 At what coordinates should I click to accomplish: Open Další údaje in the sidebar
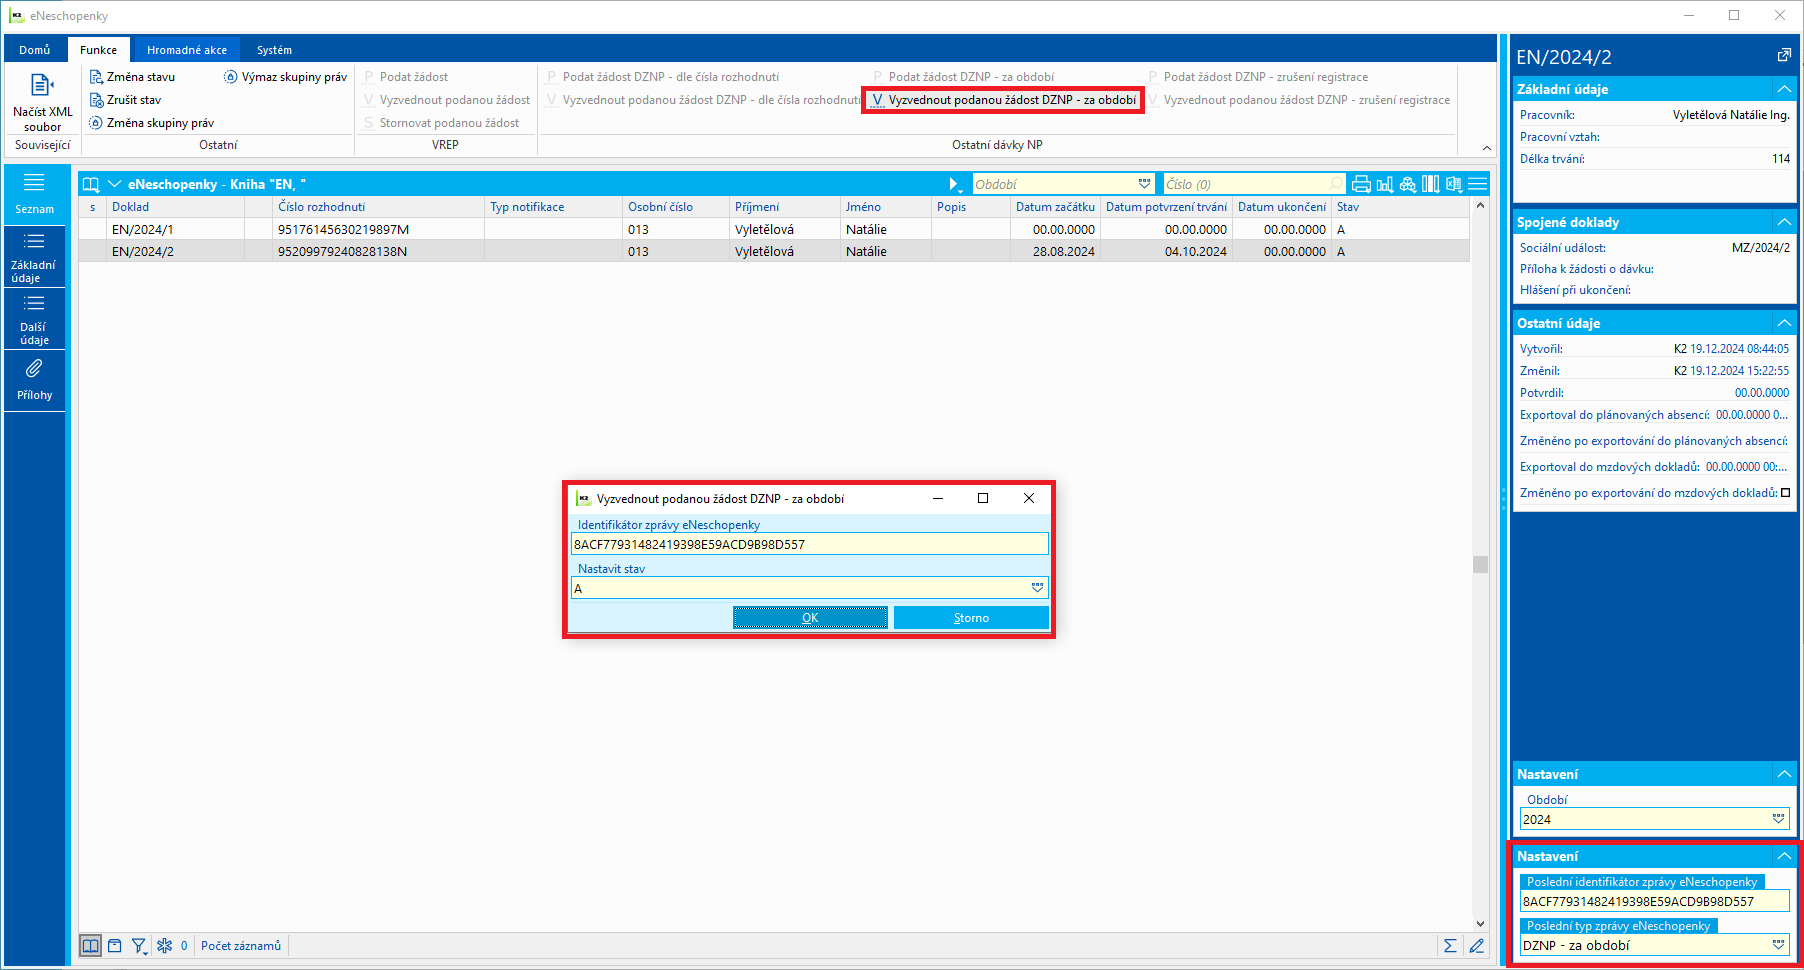point(34,319)
